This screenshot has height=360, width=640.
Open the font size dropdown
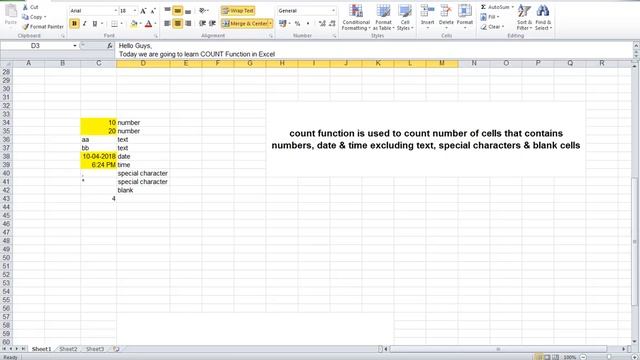click(x=135, y=11)
